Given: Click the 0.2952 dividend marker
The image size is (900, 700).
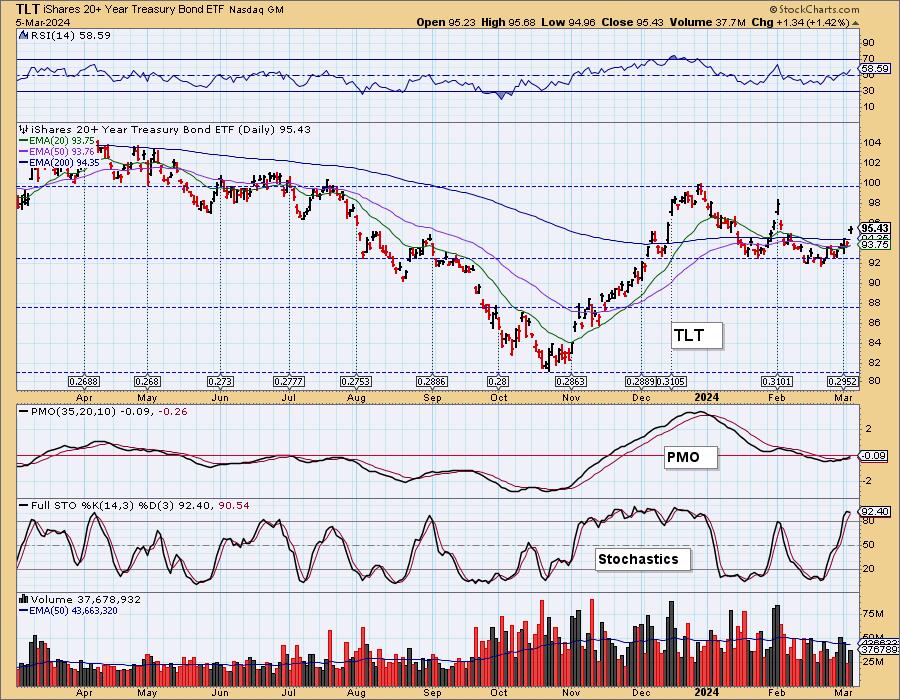Looking at the screenshot, I should click(843, 382).
